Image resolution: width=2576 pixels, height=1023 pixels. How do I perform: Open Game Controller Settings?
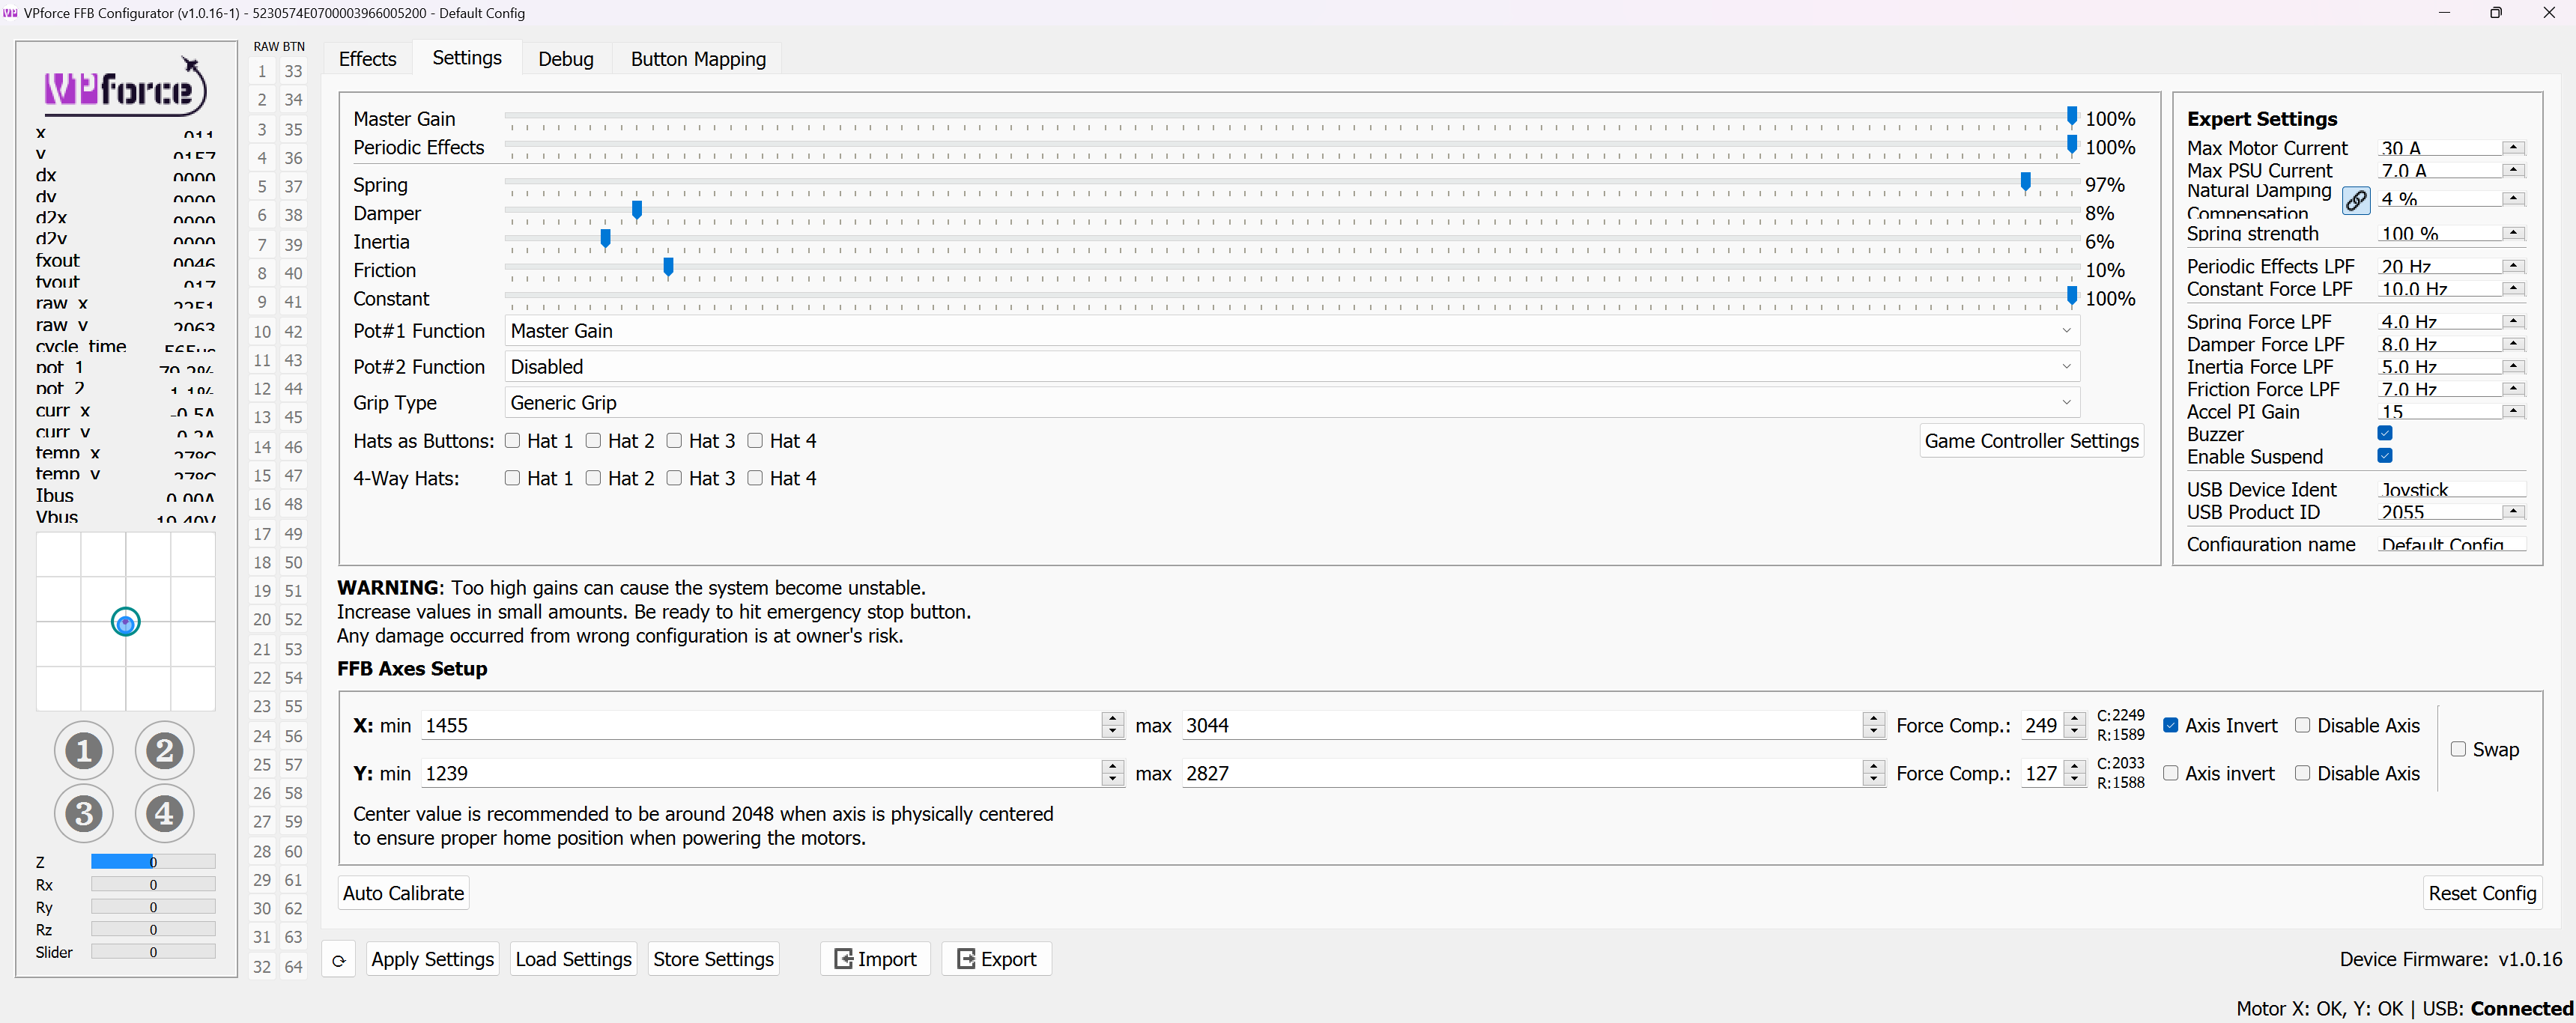pos(2031,441)
